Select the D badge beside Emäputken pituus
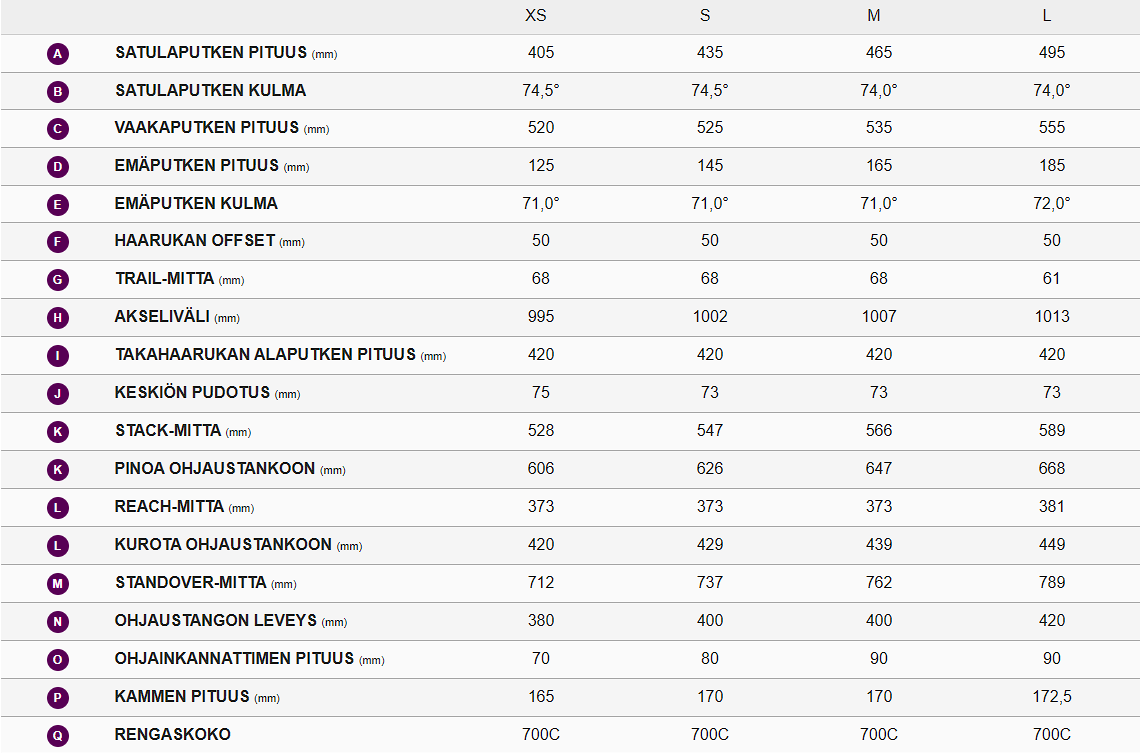 point(58,167)
